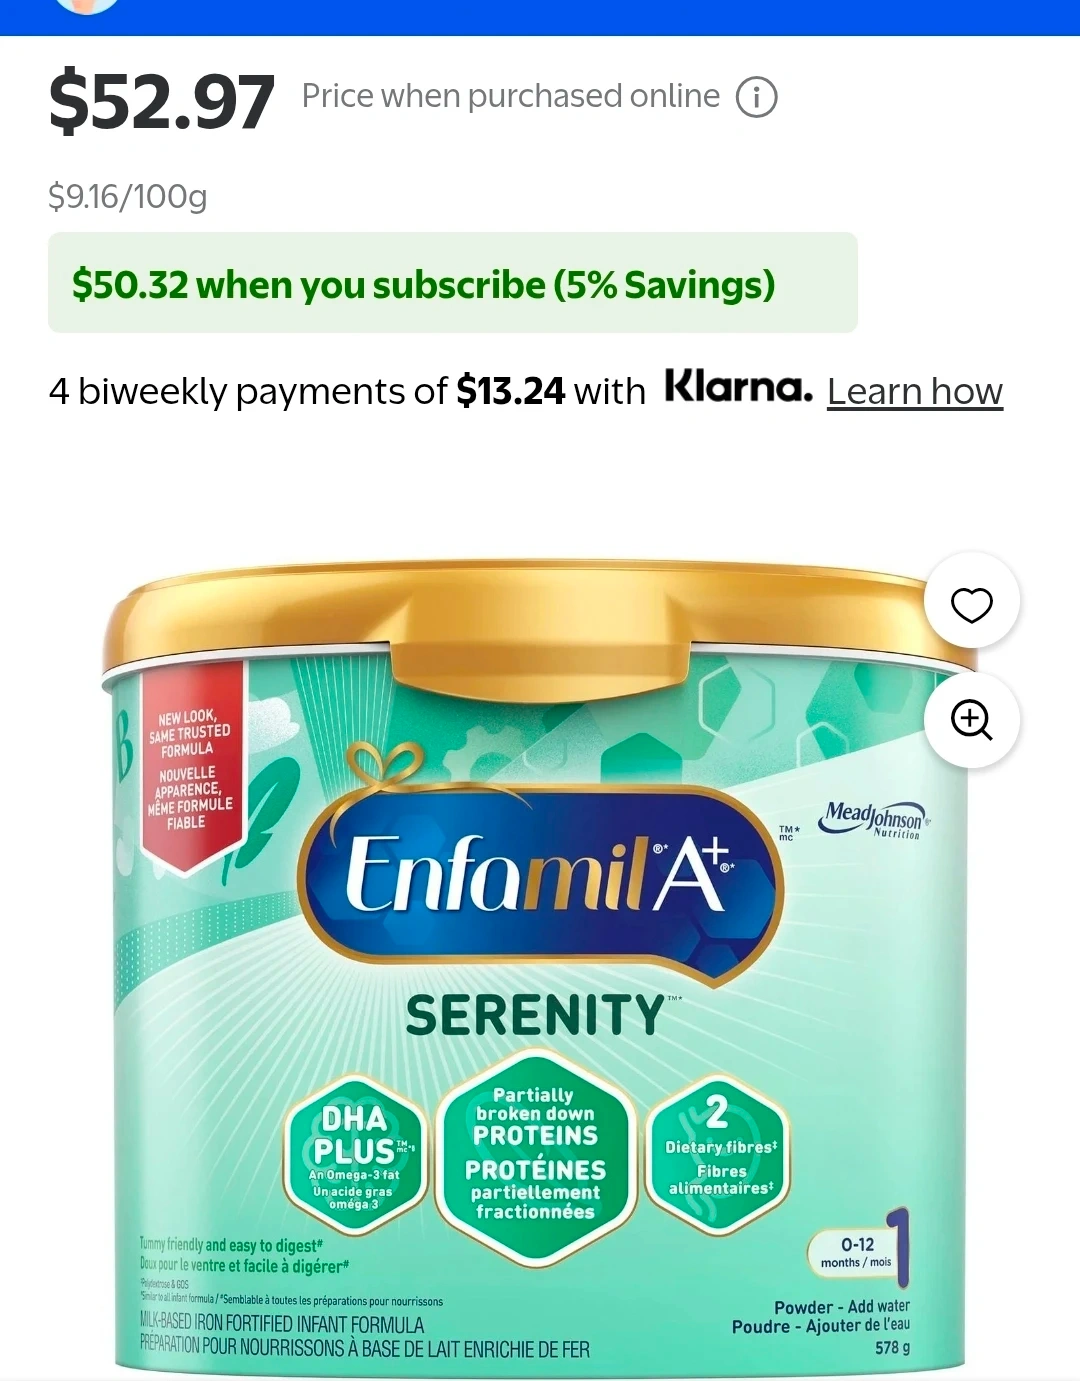Viewport: 1080px width, 1381px height.
Task: Zoom the product image with the magnifier icon
Action: click(971, 720)
